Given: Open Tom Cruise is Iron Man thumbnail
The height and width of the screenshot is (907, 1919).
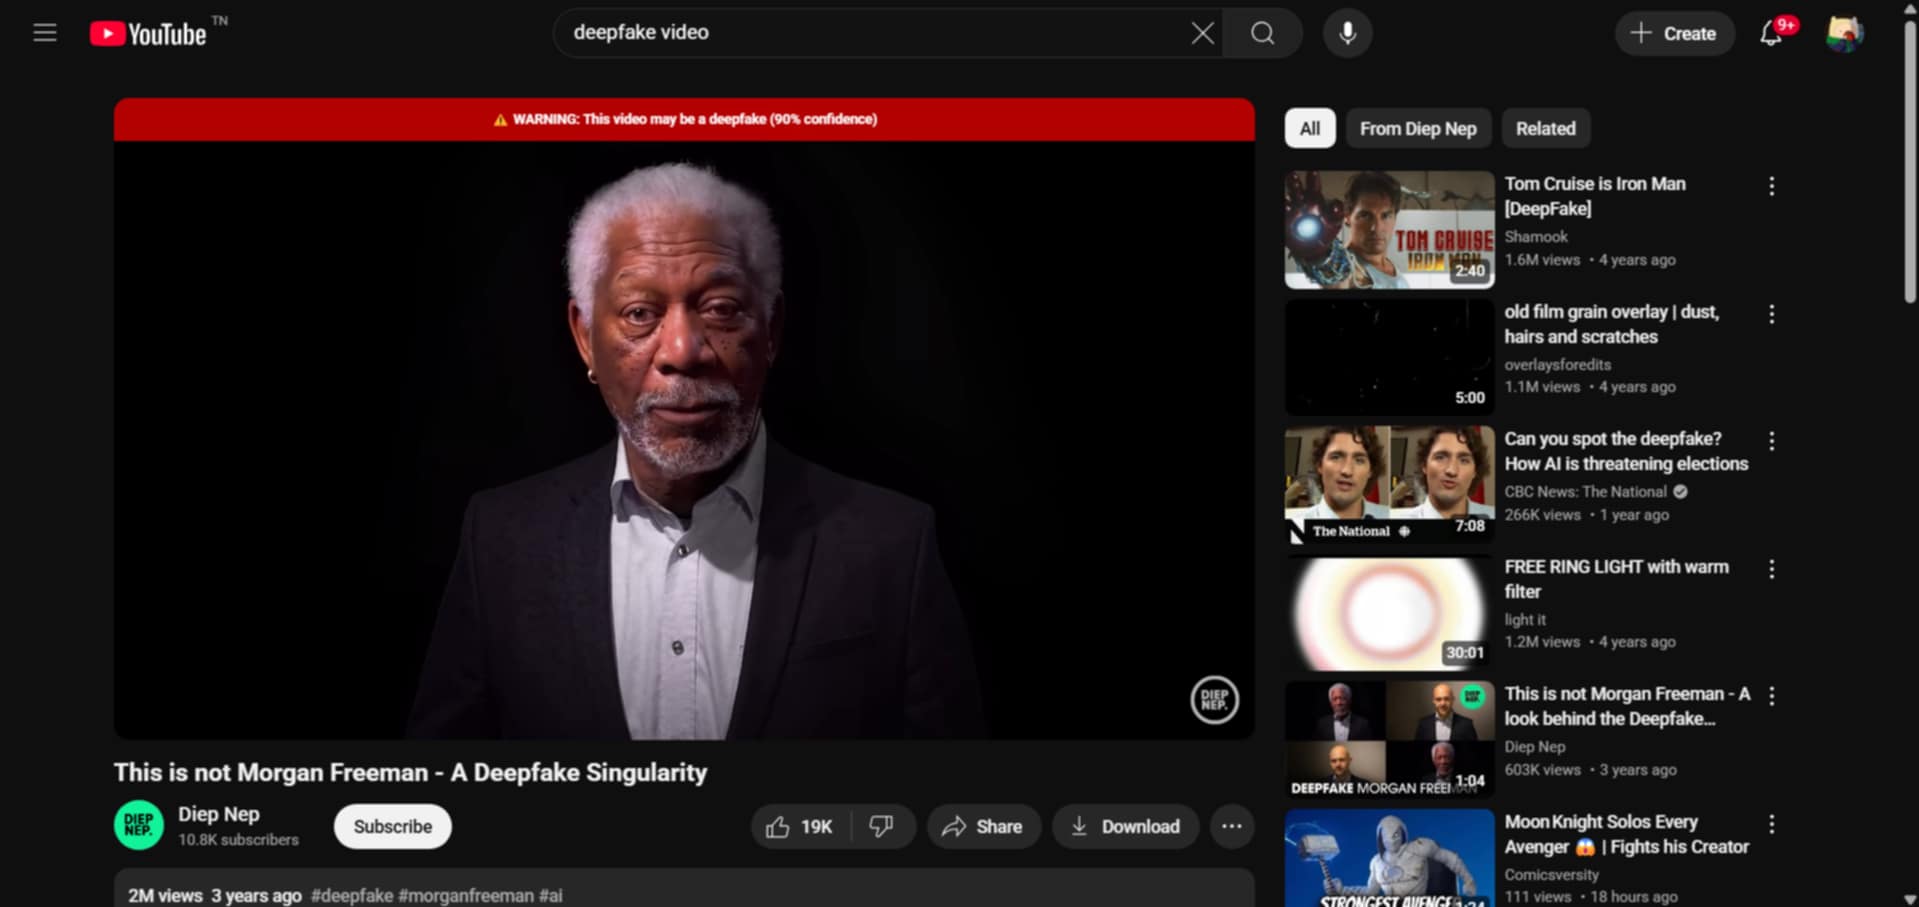Looking at the screenshot, I should 1390,229.
